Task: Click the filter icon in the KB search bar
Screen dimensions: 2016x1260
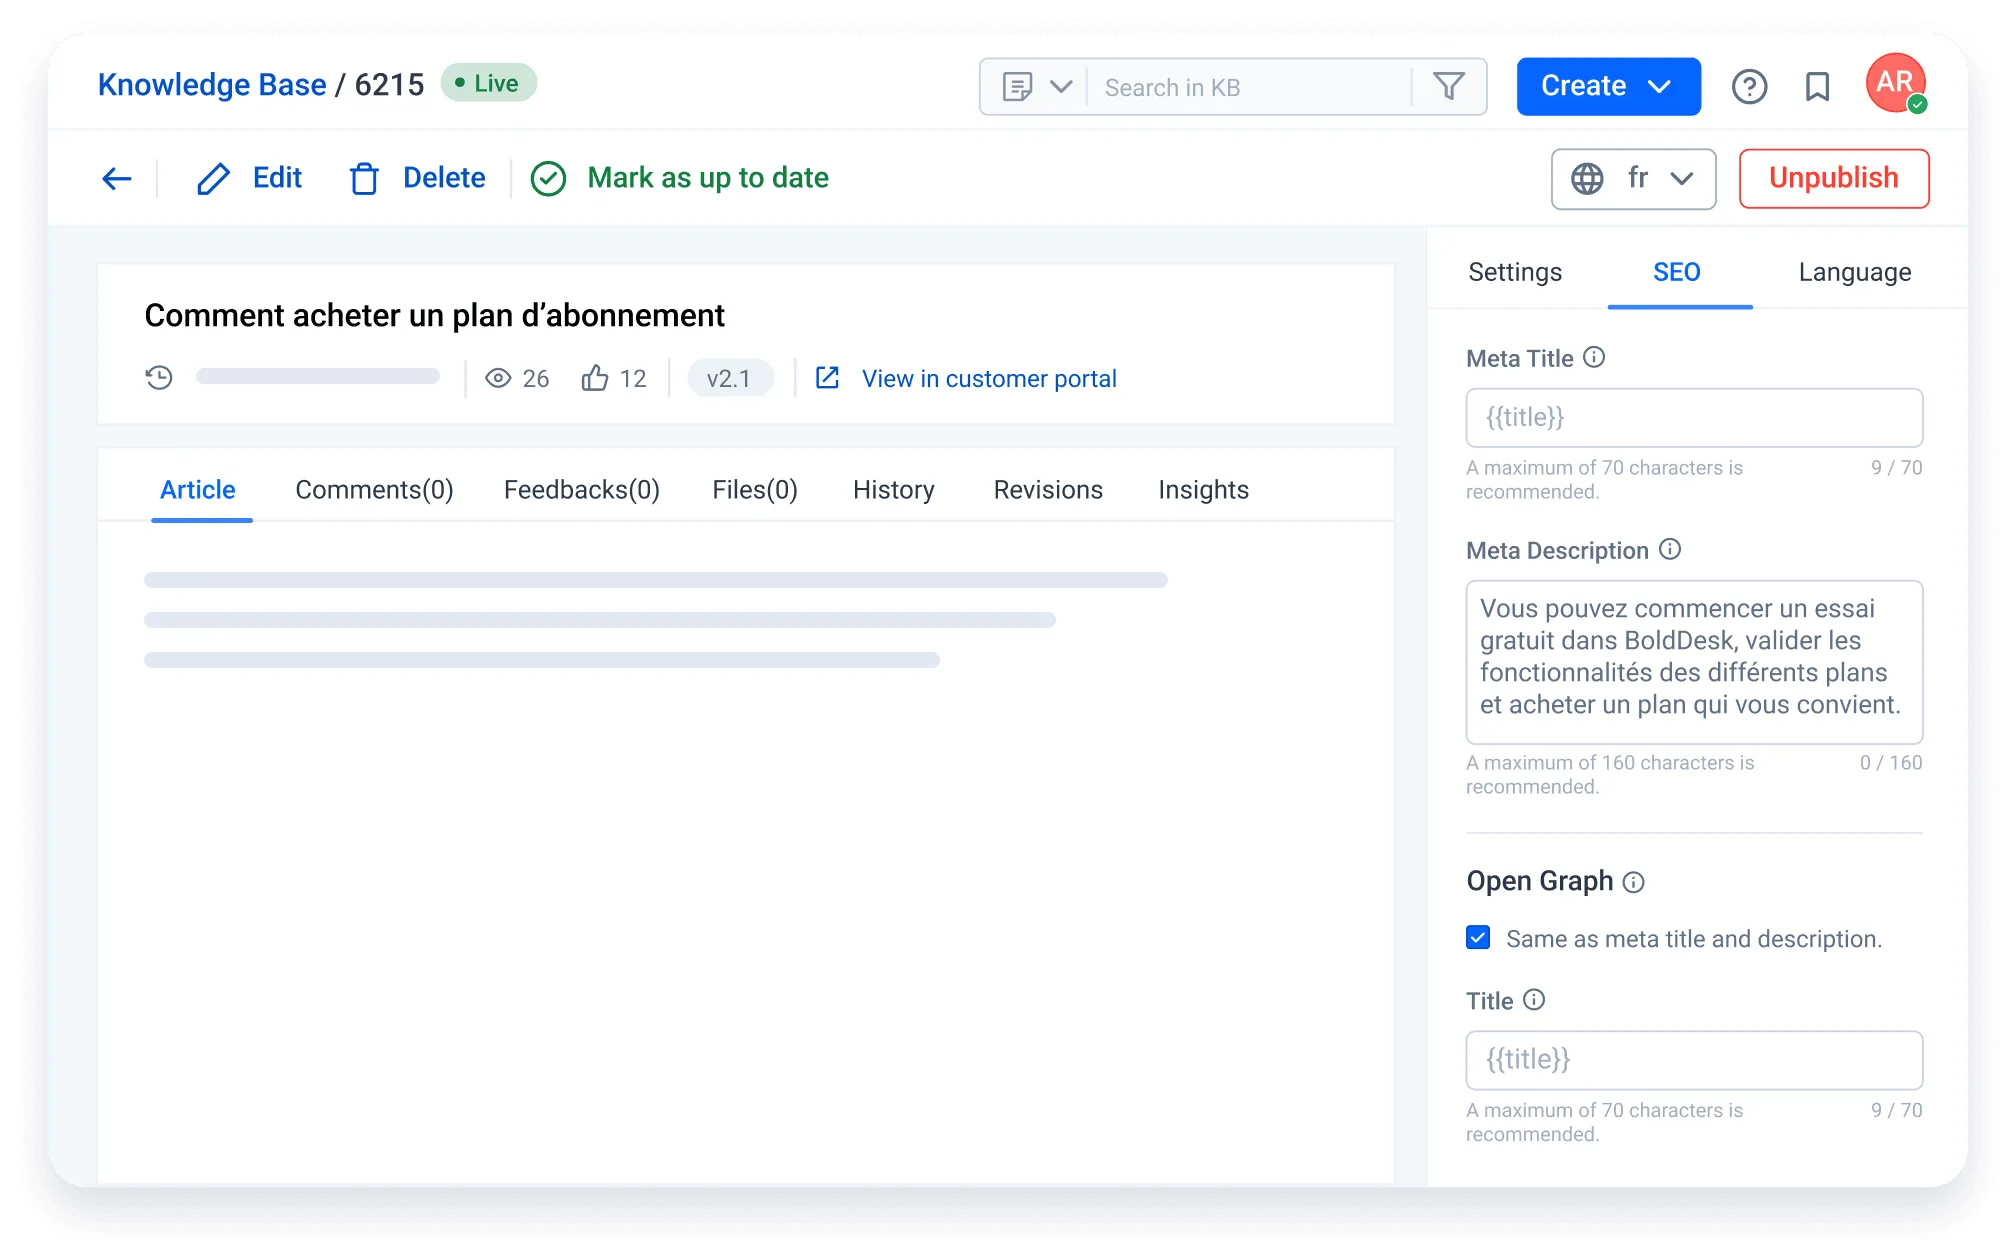Action: pos(1449,87)
